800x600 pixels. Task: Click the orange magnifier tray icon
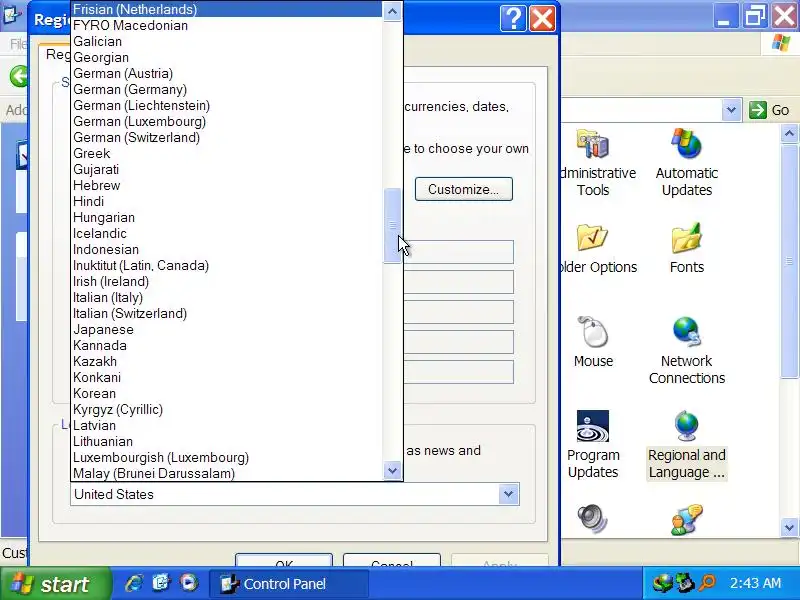point(708,583)
